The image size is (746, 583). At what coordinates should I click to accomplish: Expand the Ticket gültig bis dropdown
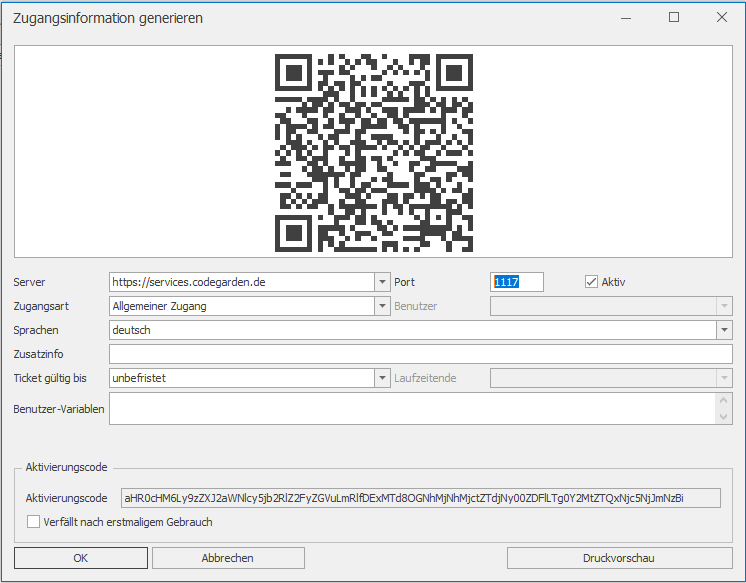click(x=381, y=378)
